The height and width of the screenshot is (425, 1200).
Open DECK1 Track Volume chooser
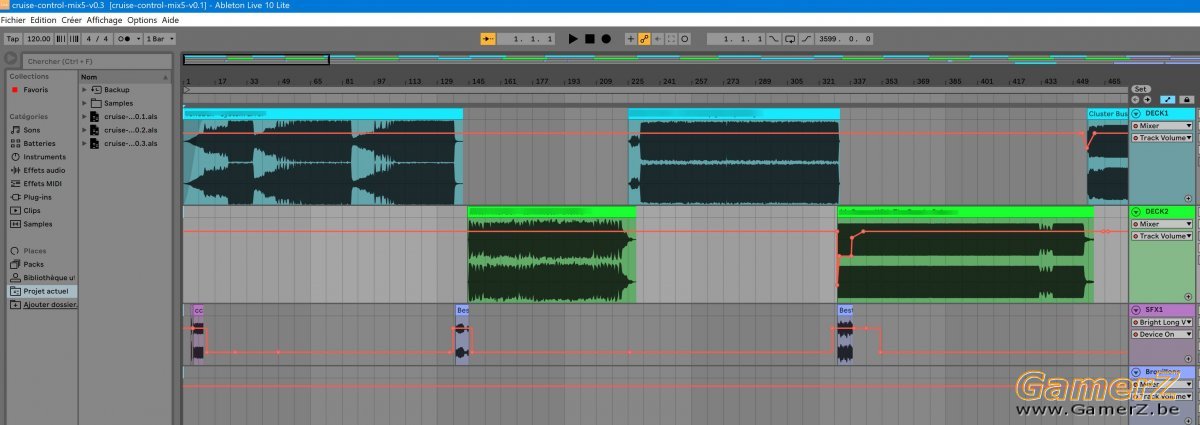(1162, 138)
